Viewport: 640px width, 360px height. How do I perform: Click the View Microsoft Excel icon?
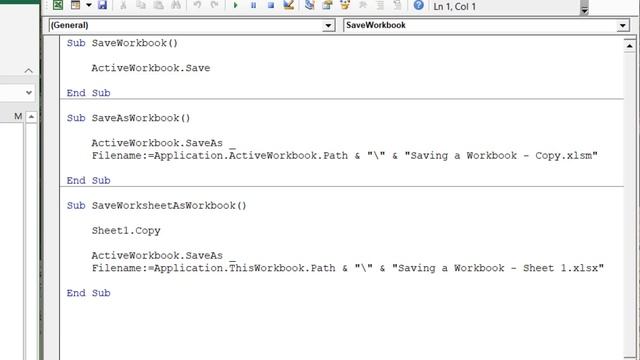58,5
